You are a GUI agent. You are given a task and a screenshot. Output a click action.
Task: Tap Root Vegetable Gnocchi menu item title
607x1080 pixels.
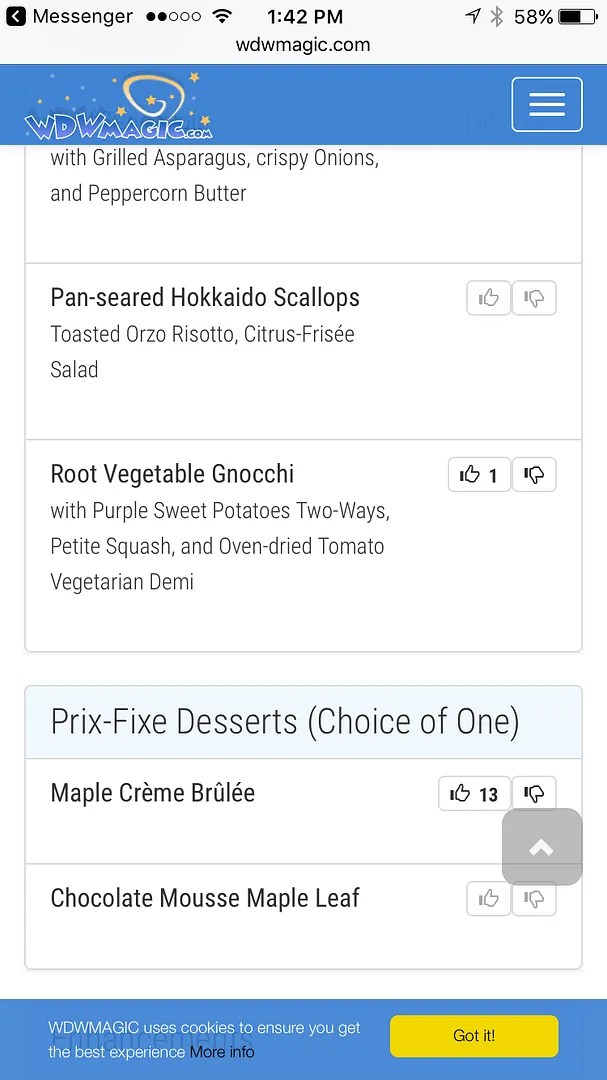[172, 474]
